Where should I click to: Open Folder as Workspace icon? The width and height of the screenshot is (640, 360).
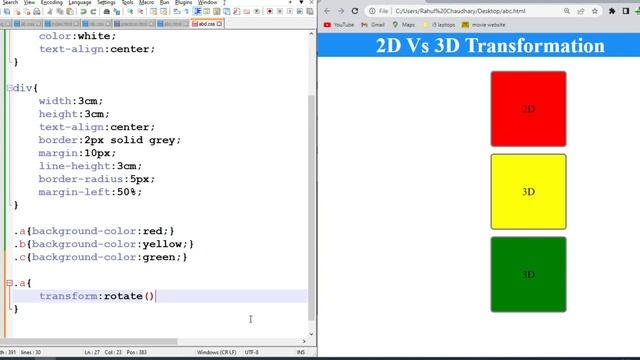(247, 11)
